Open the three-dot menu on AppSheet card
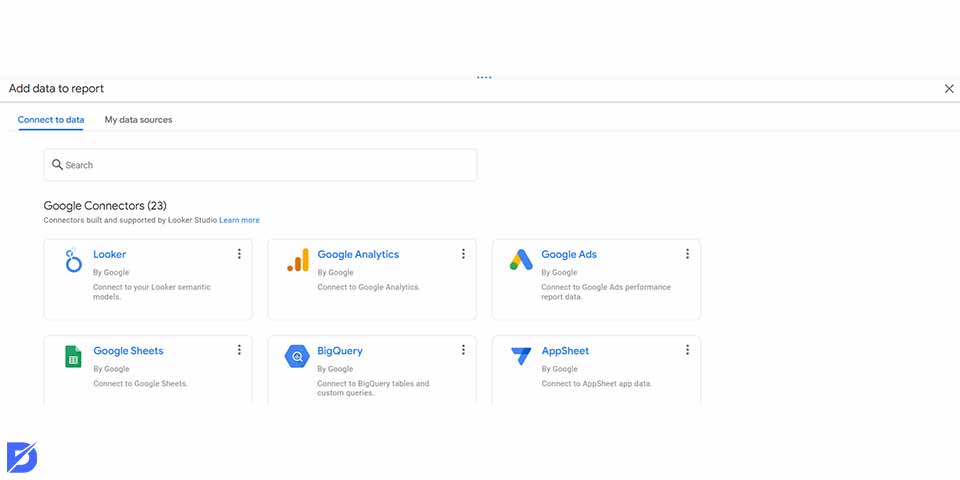Viewport: 960px width, 480px height. 688,350
